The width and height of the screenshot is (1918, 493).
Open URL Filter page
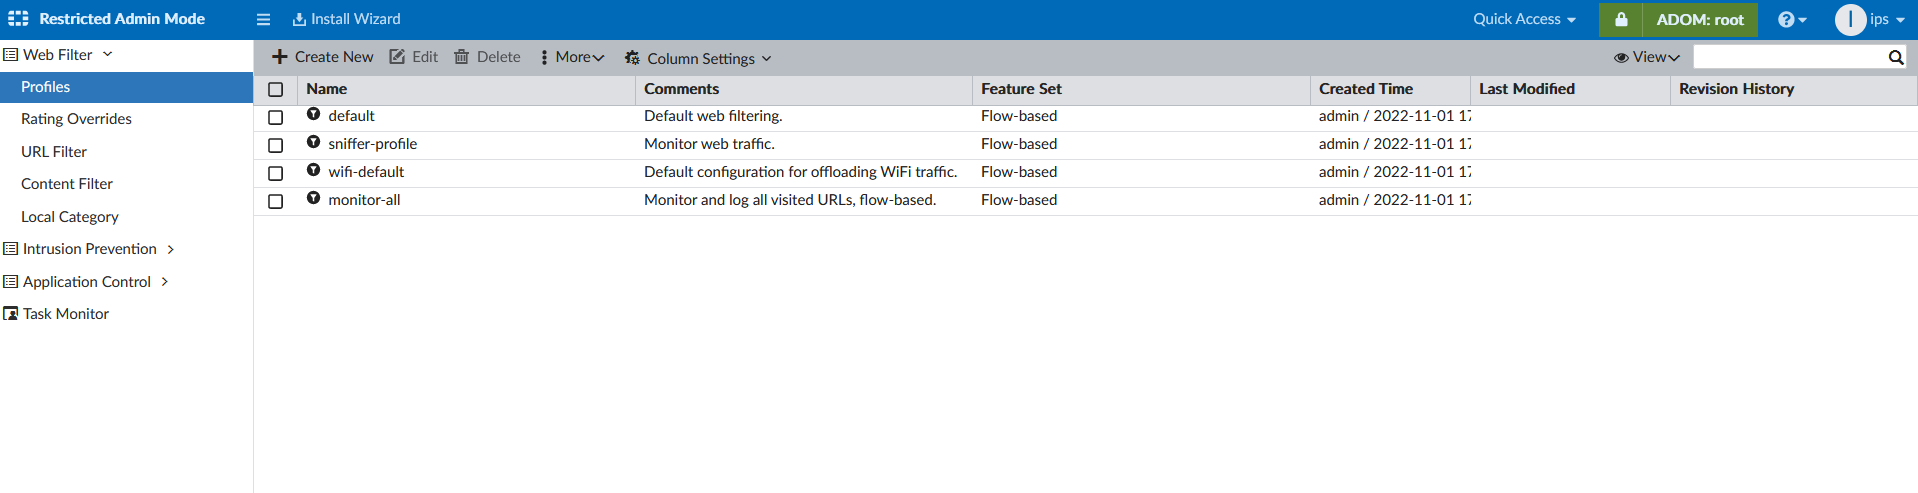click(x=54, y=152)
